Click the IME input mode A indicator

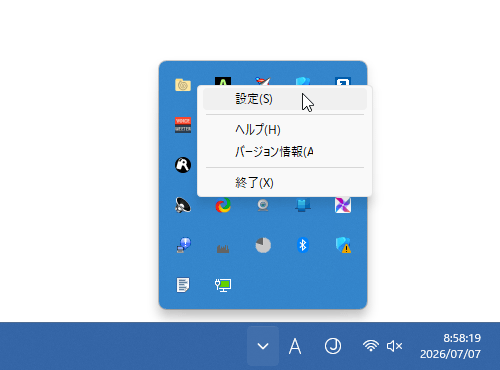(295, 346)
